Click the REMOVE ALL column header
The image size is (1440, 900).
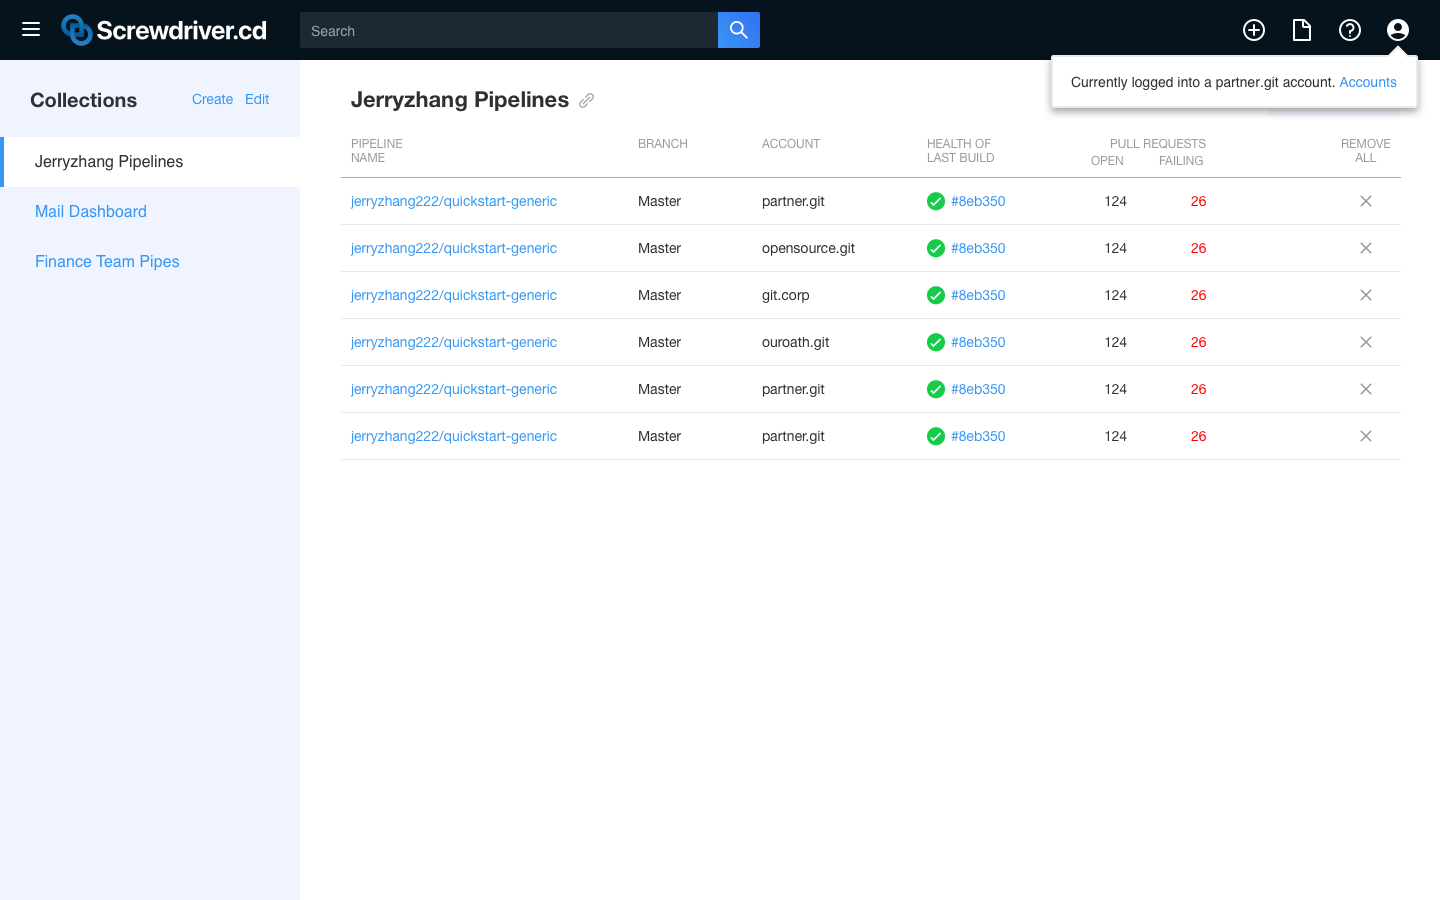click(1366, 151)
